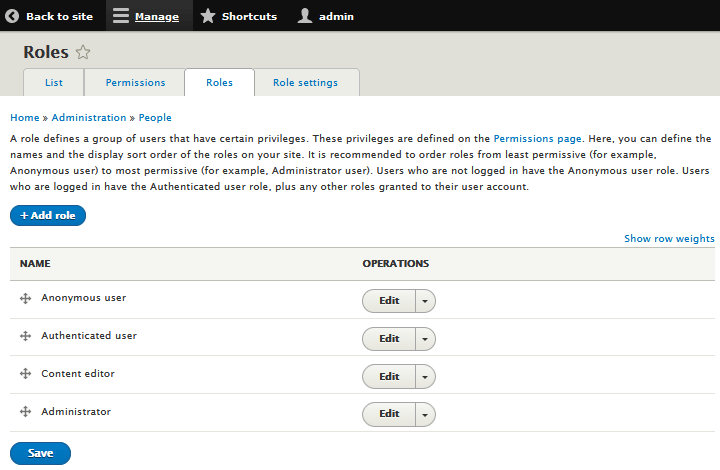
Task: Click the star icon beside Roles title
Action: [83, 53]
